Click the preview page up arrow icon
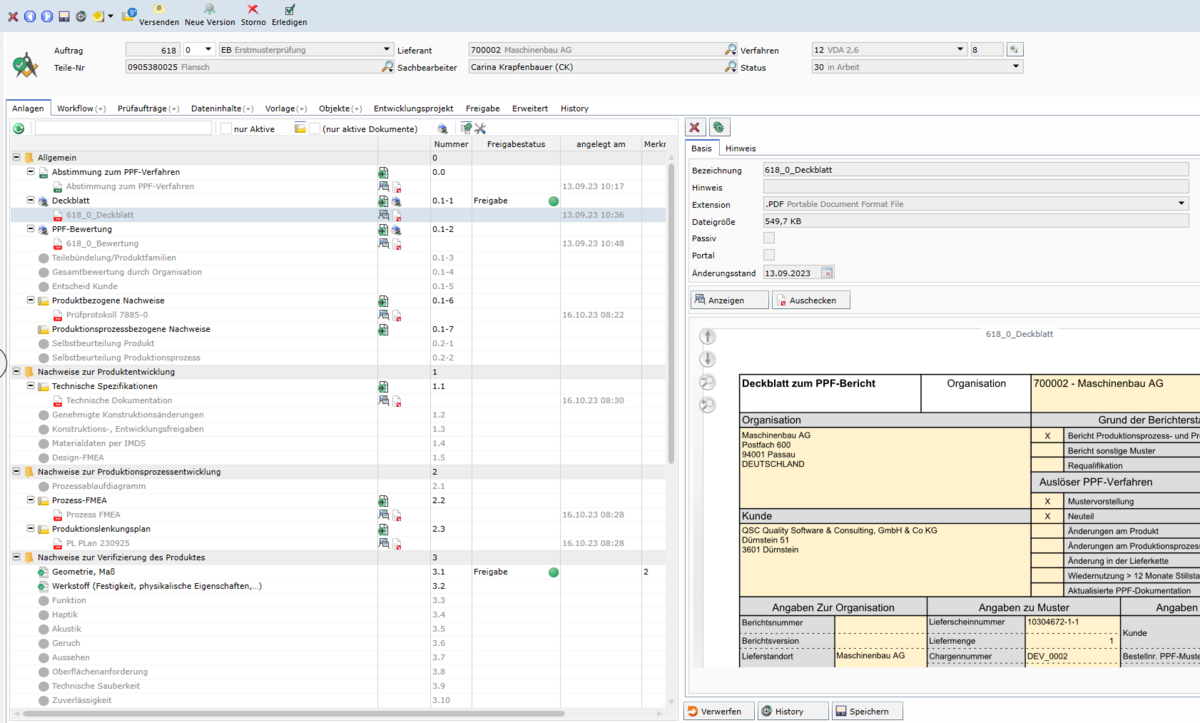Screen dimensions: 1200x723 707,337
